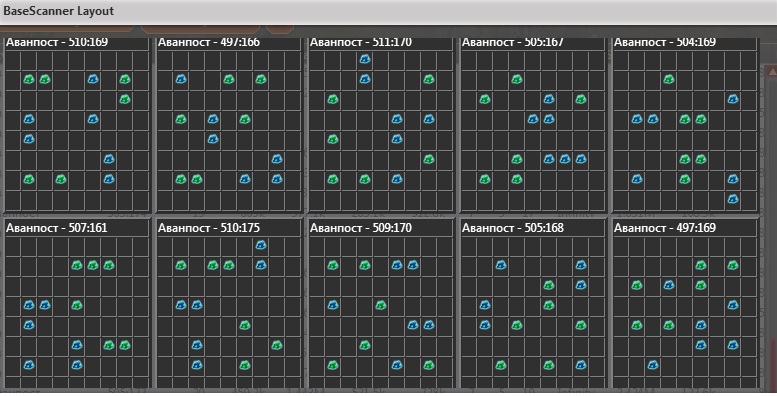The image size is (777, 396).
Task: Click the lone green tiberium in 510:175's fifth row
Action: (245, 325)
